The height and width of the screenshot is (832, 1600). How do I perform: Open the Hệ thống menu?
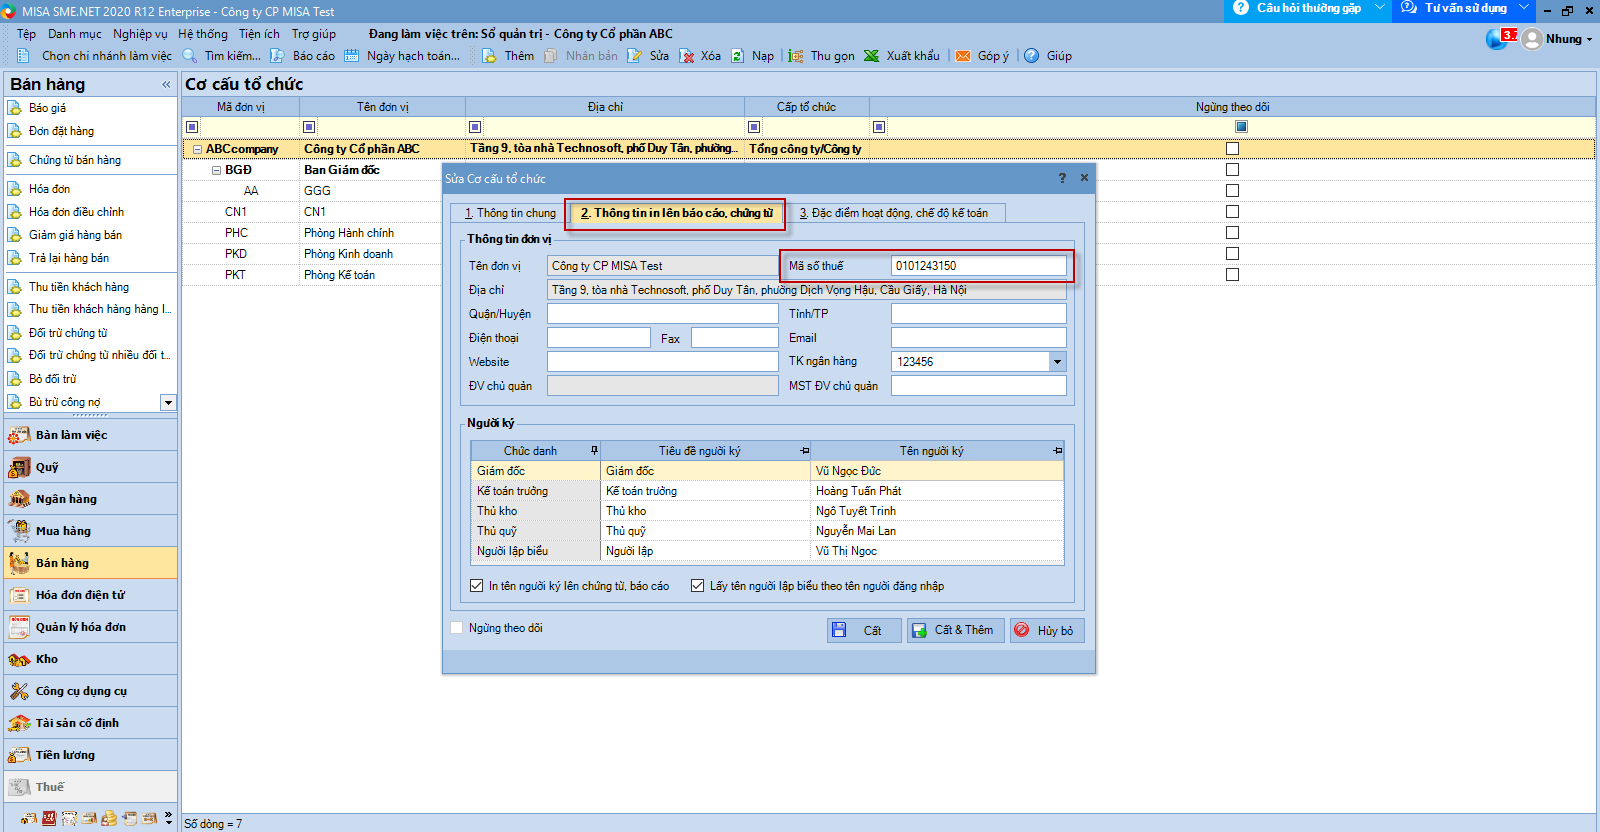(203, 34)
